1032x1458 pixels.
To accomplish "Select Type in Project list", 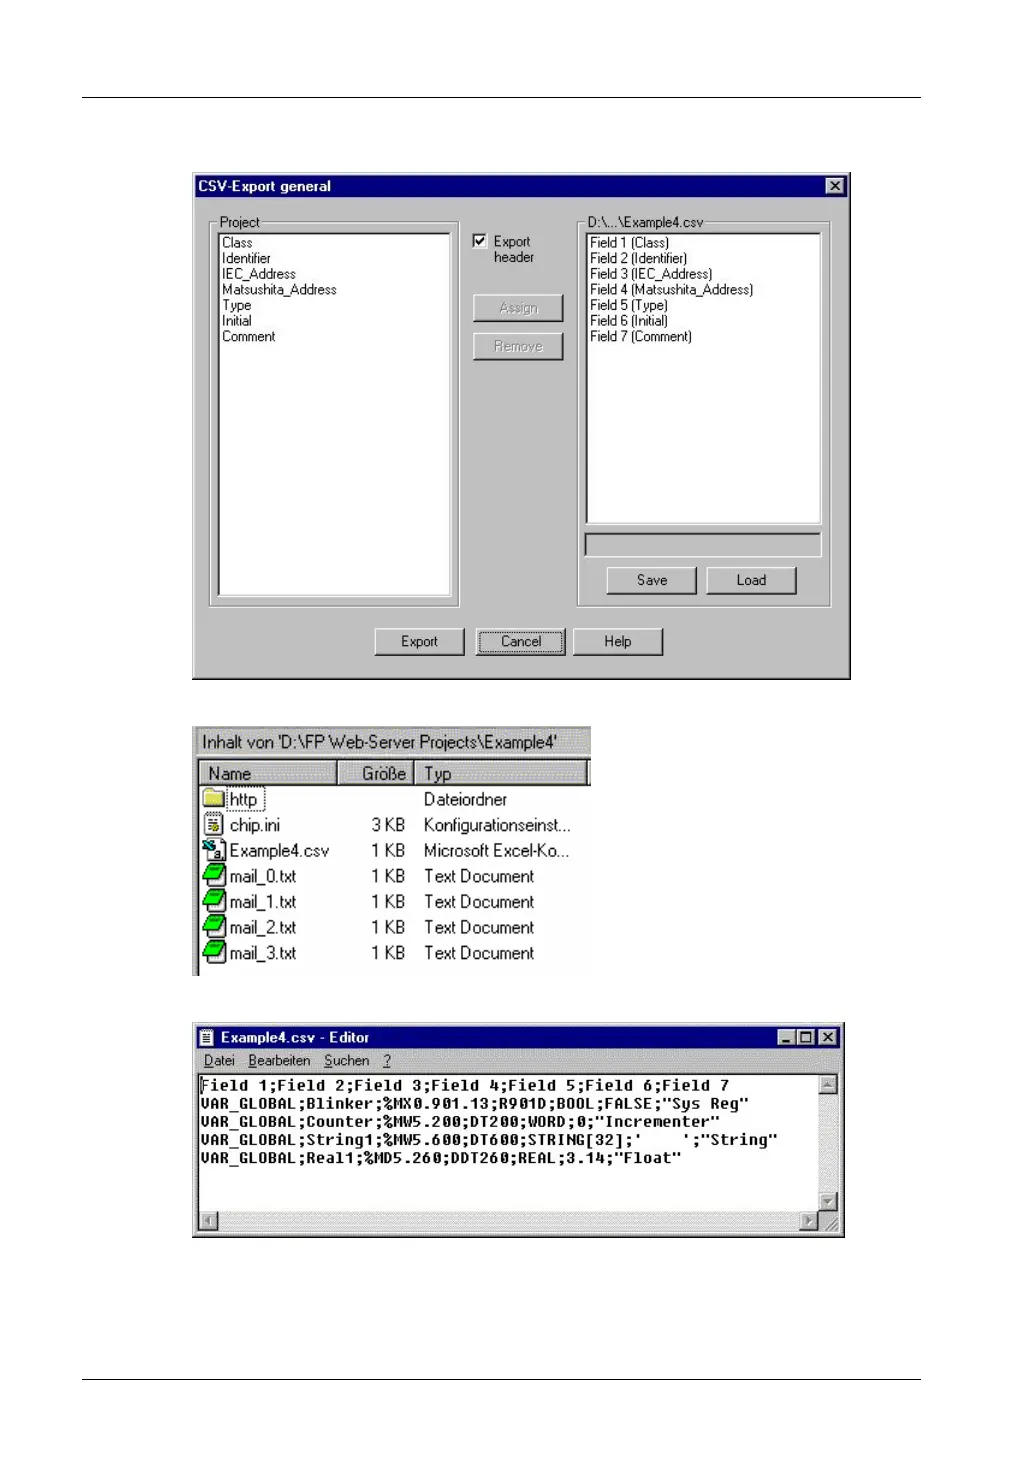I will pos(236,305).
